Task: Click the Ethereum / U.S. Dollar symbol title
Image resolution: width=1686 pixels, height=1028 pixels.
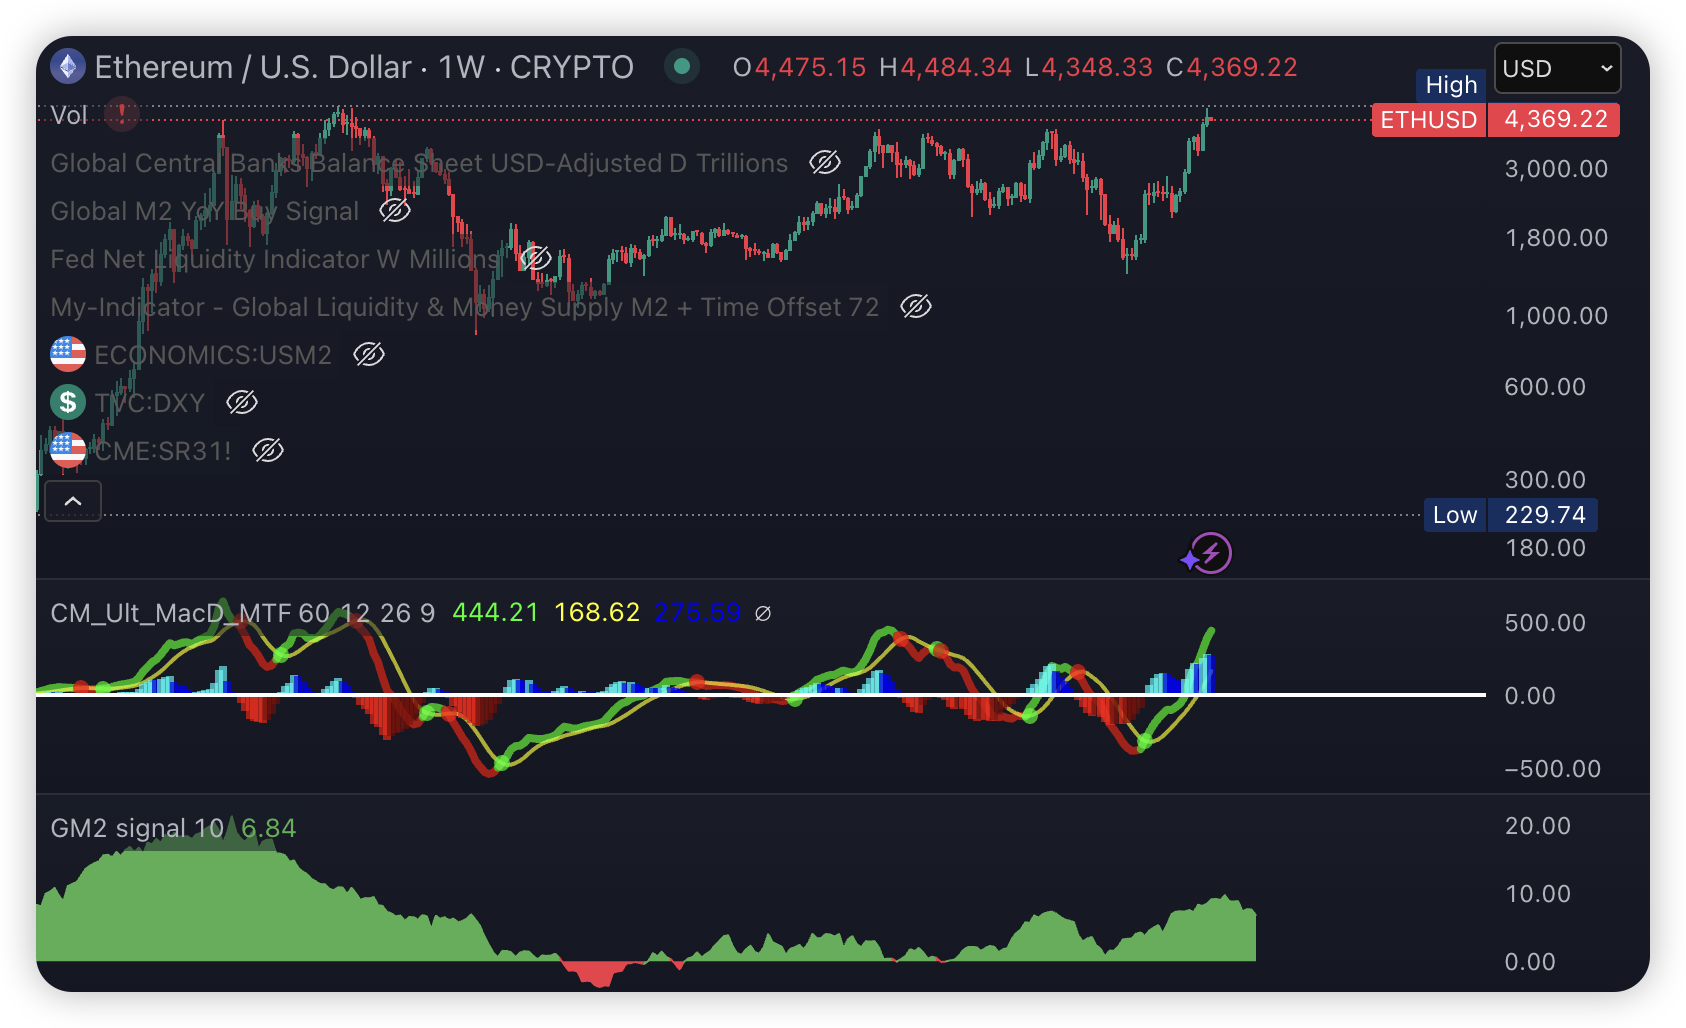Action: tap(364, 67)
